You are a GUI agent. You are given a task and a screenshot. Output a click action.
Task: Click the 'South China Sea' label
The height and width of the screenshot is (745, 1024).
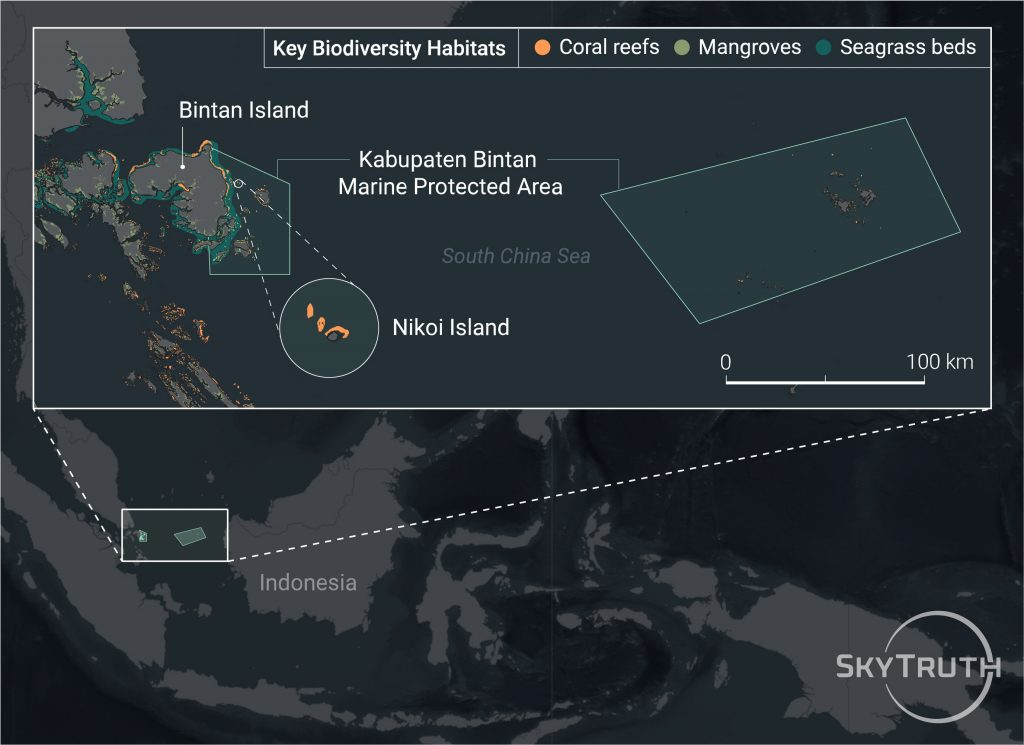[x=516, y=256]
